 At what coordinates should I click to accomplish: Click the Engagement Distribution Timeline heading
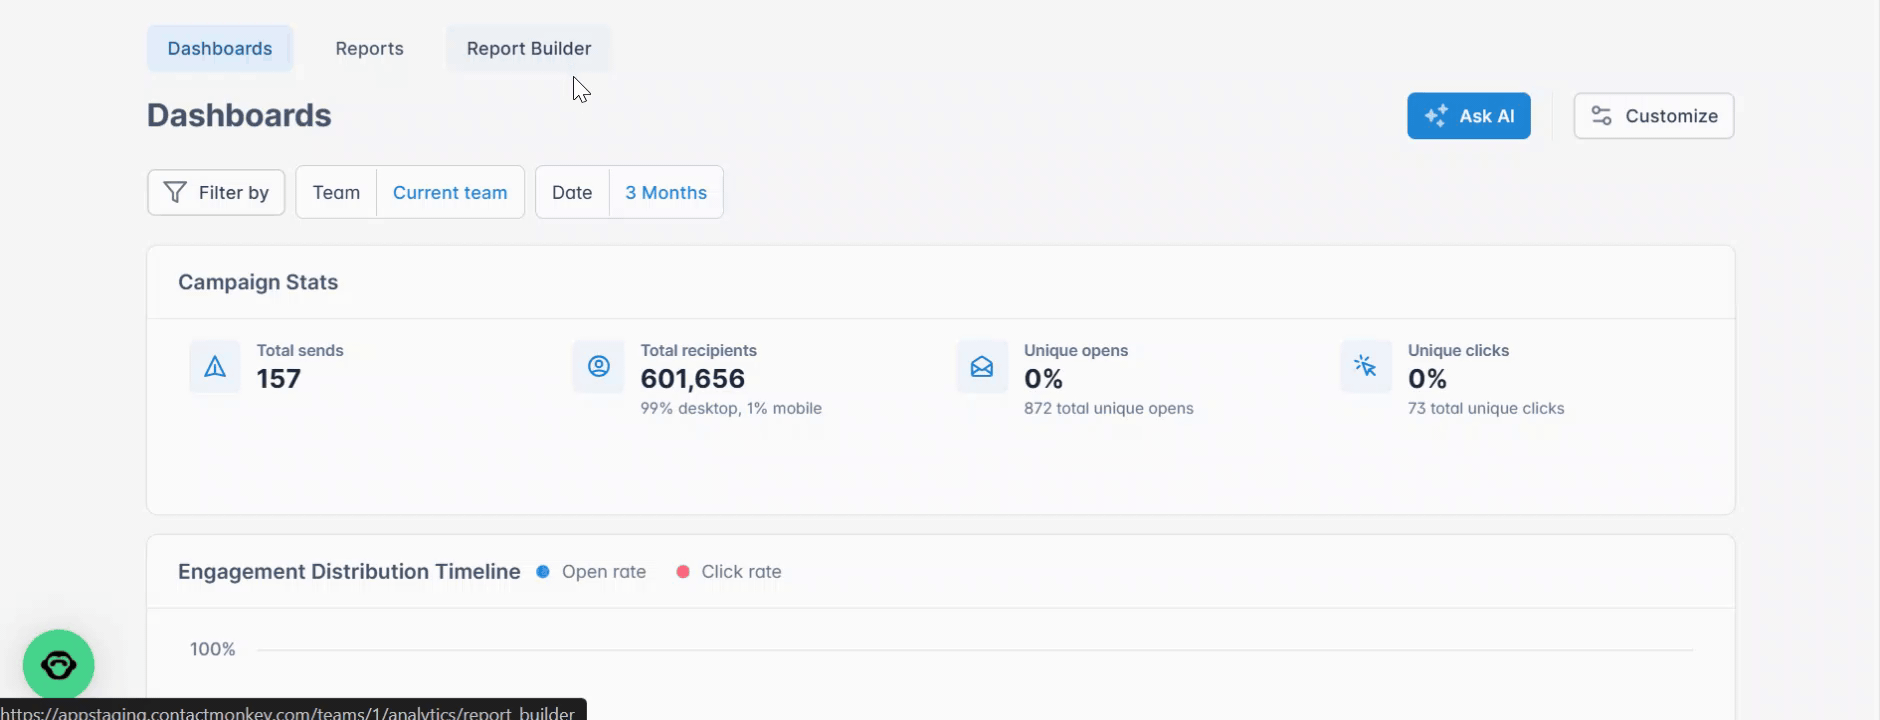[x=349, y=572]
